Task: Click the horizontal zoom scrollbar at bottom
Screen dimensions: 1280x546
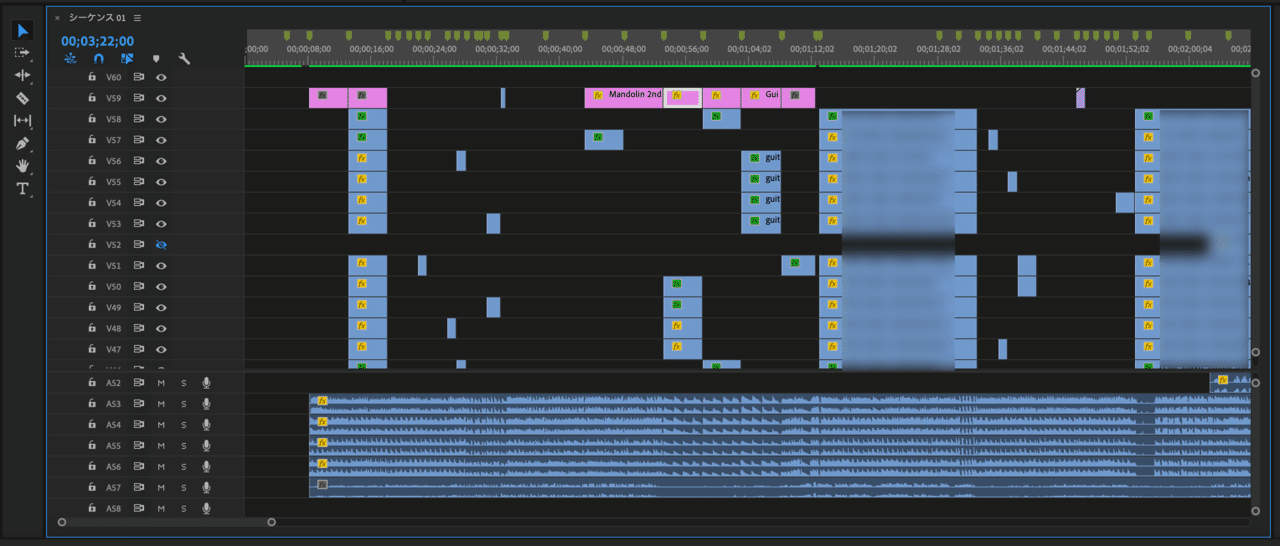Action: click(x=166, y=521)
